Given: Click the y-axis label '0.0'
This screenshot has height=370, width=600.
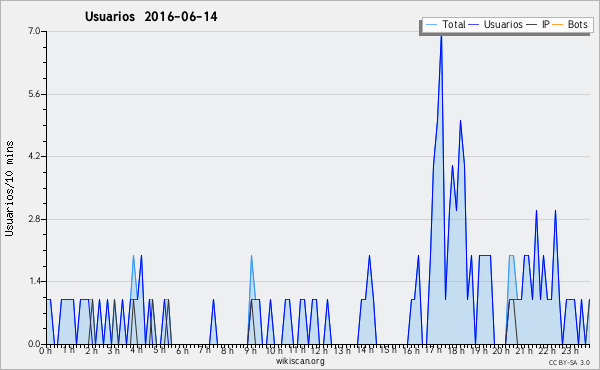Looking at the screenshot, I should [x=34, y=344].
